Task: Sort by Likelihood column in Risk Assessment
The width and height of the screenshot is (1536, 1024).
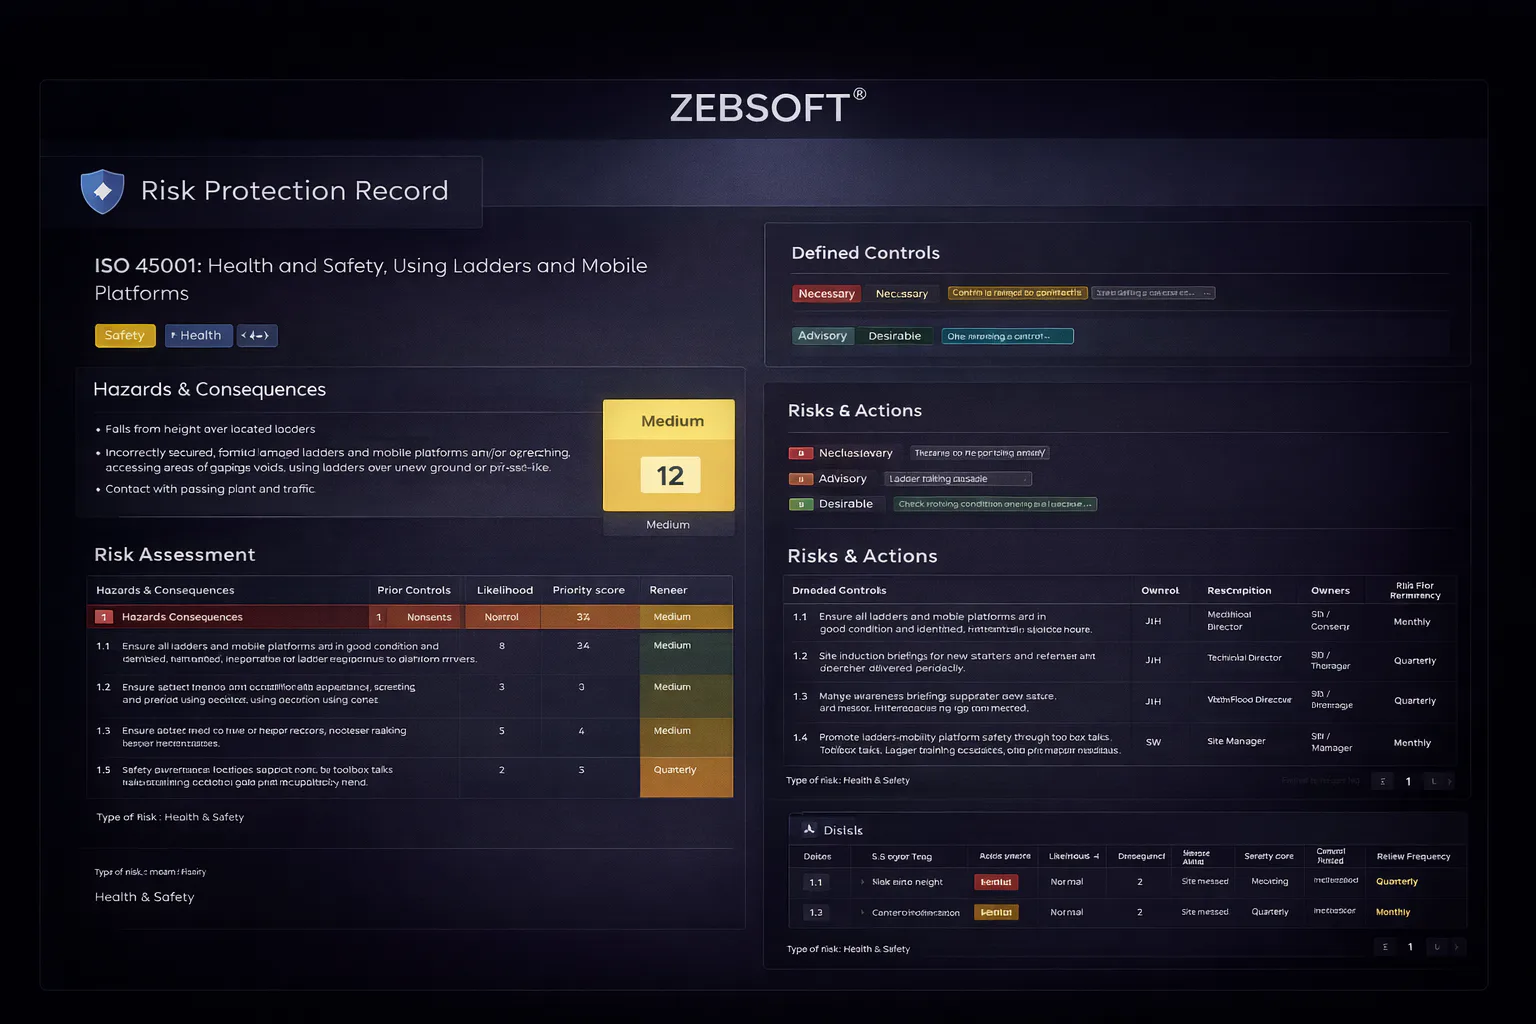Action: (x=505, y=590)
